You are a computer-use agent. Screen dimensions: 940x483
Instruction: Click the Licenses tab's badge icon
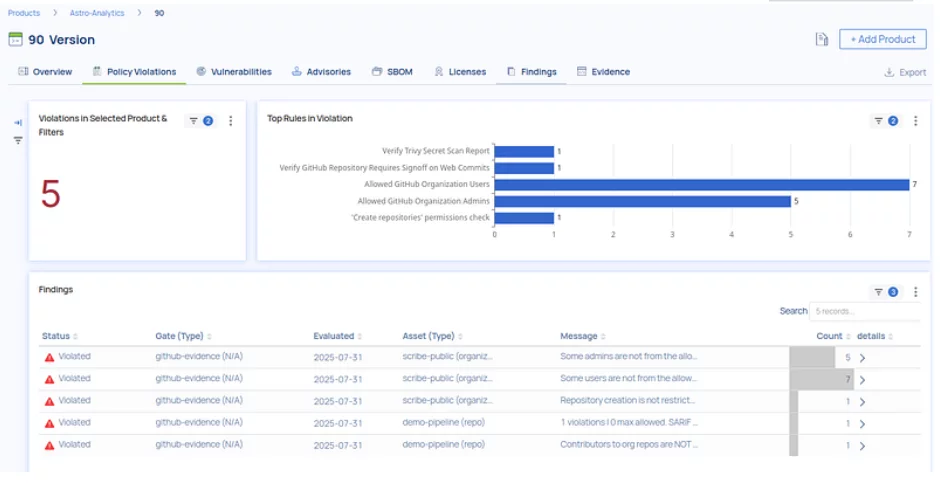click(x=439, y=71)
